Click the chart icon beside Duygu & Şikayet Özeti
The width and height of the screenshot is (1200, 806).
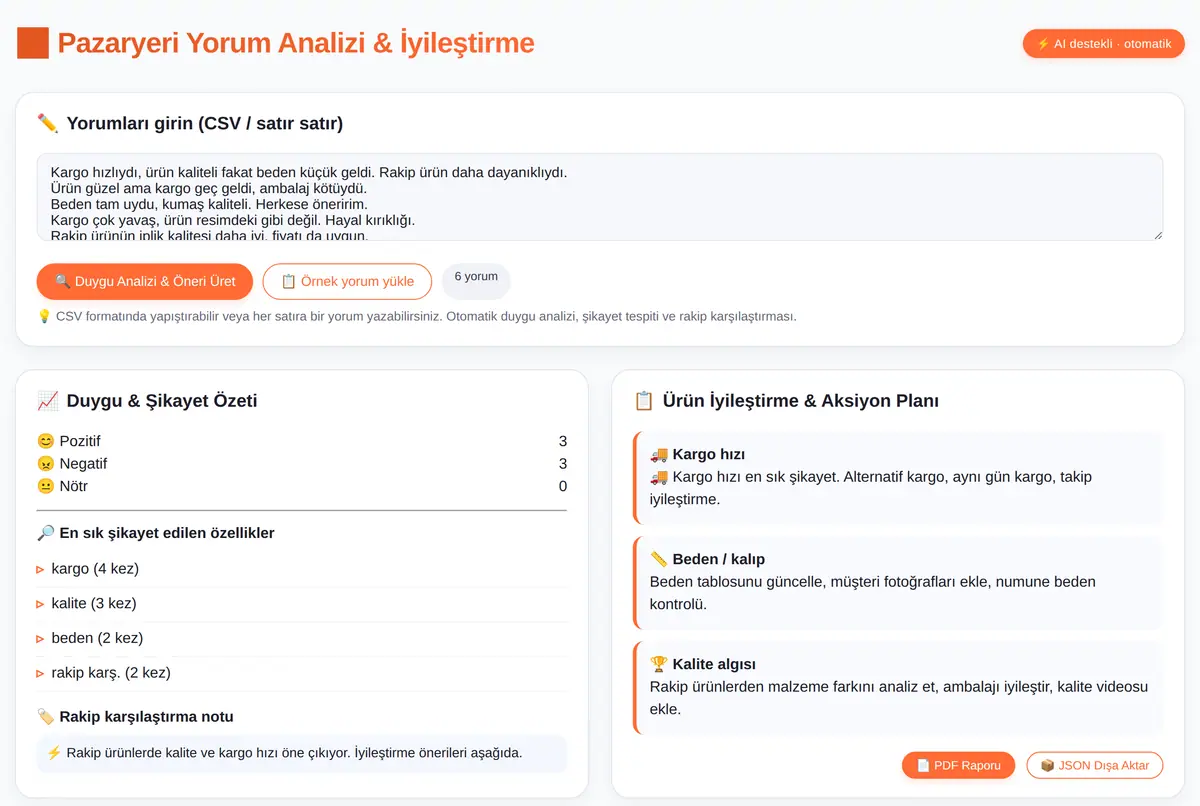click(48, 401)
